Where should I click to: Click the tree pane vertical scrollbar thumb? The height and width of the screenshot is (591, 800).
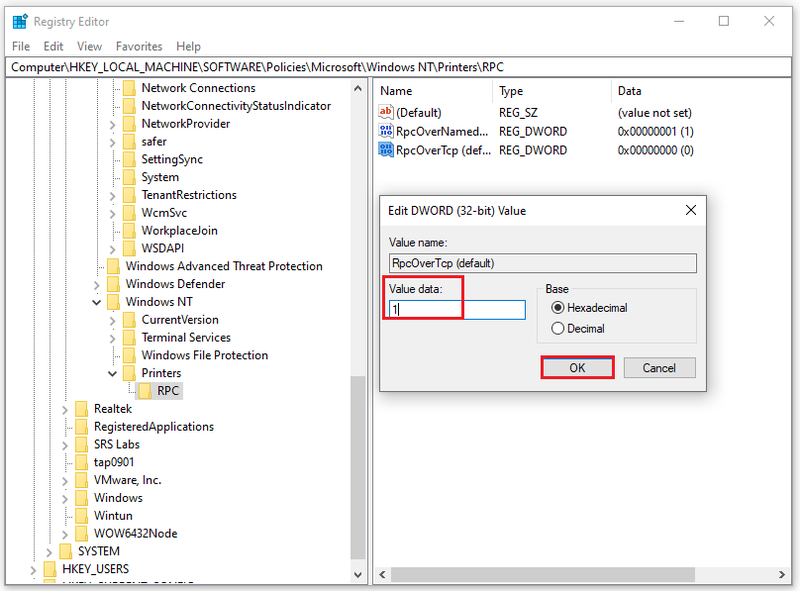click(x=358, y=467)
